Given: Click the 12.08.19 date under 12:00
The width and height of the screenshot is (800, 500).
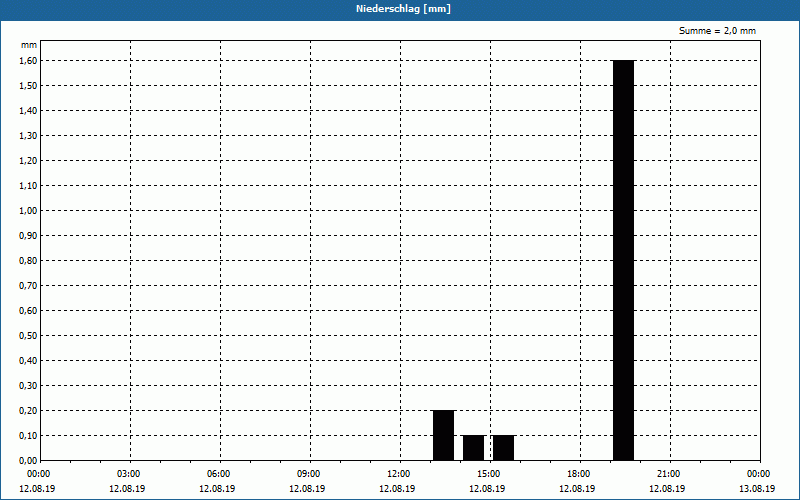Looking at the screenshot, I should [397, 488].
